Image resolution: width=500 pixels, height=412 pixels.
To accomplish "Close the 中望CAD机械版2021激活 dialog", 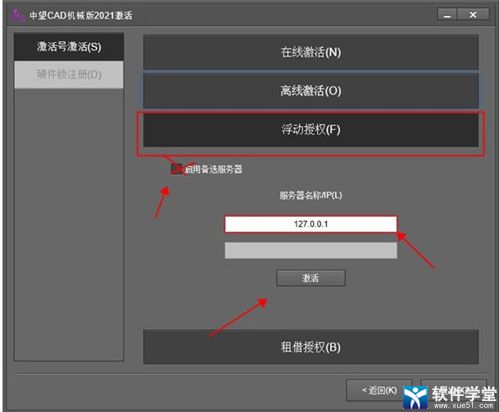I will (x=473, y=15).
